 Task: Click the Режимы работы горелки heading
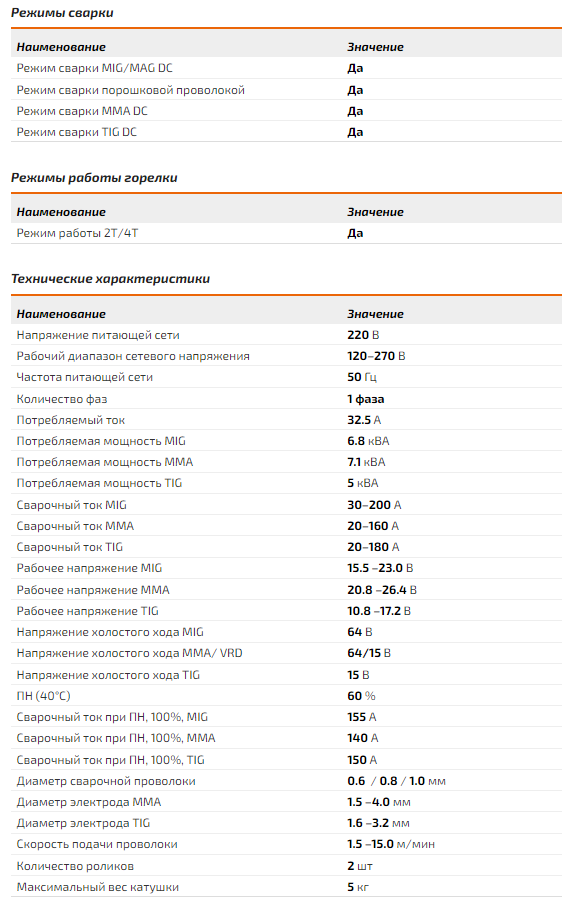[x=94, y=178]
